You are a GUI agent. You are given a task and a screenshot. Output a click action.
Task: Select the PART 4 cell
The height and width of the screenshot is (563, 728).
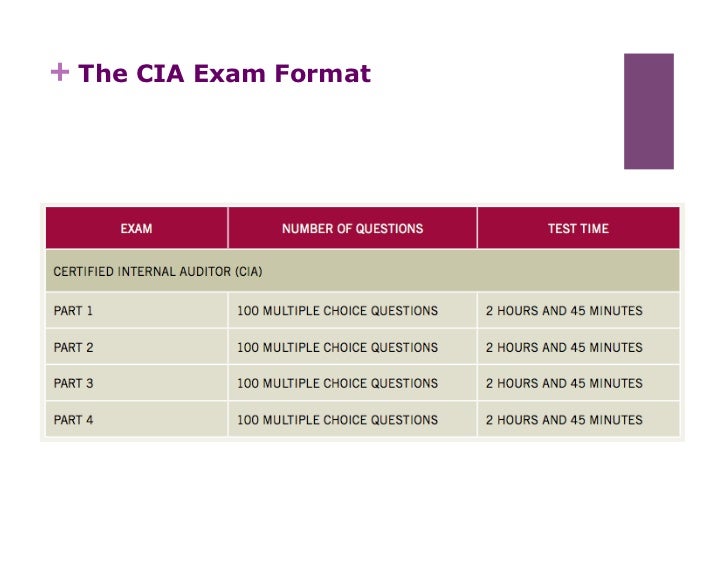(x=136, y=419)
